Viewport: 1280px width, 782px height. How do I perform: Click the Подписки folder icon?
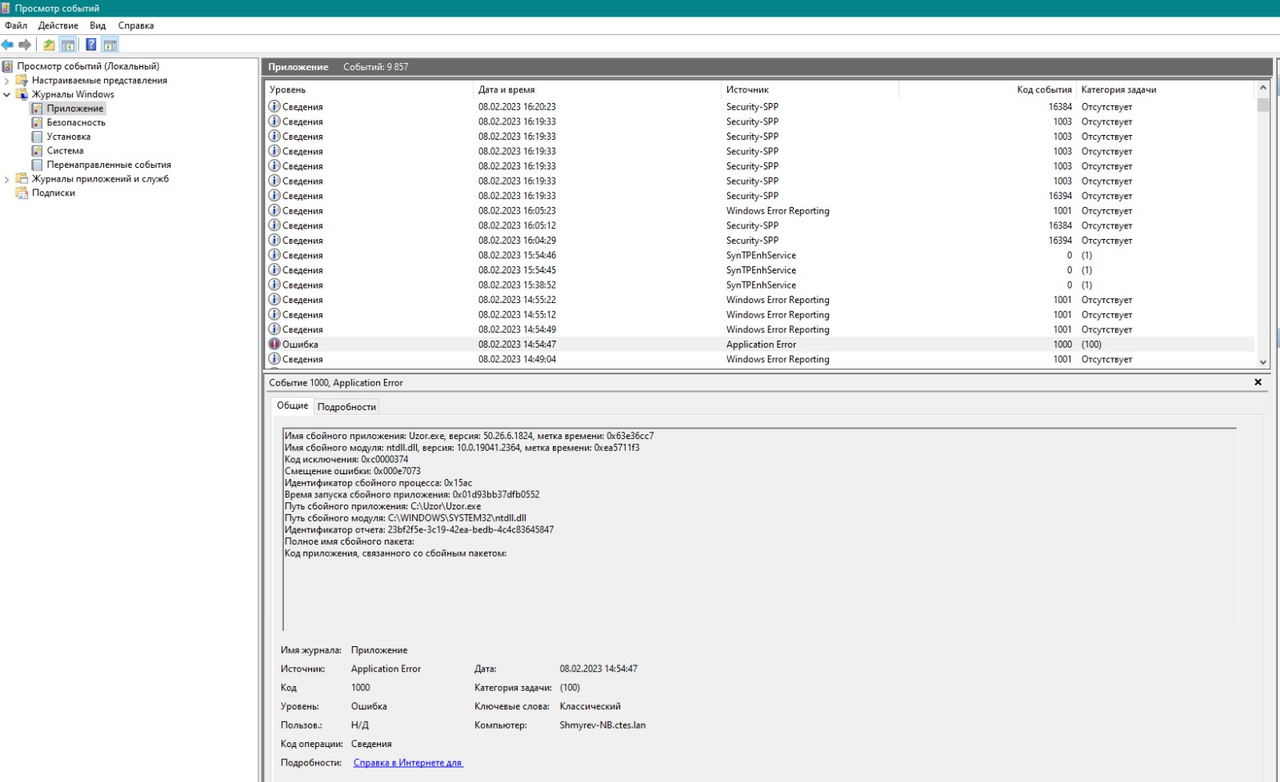tap(22, 193)
